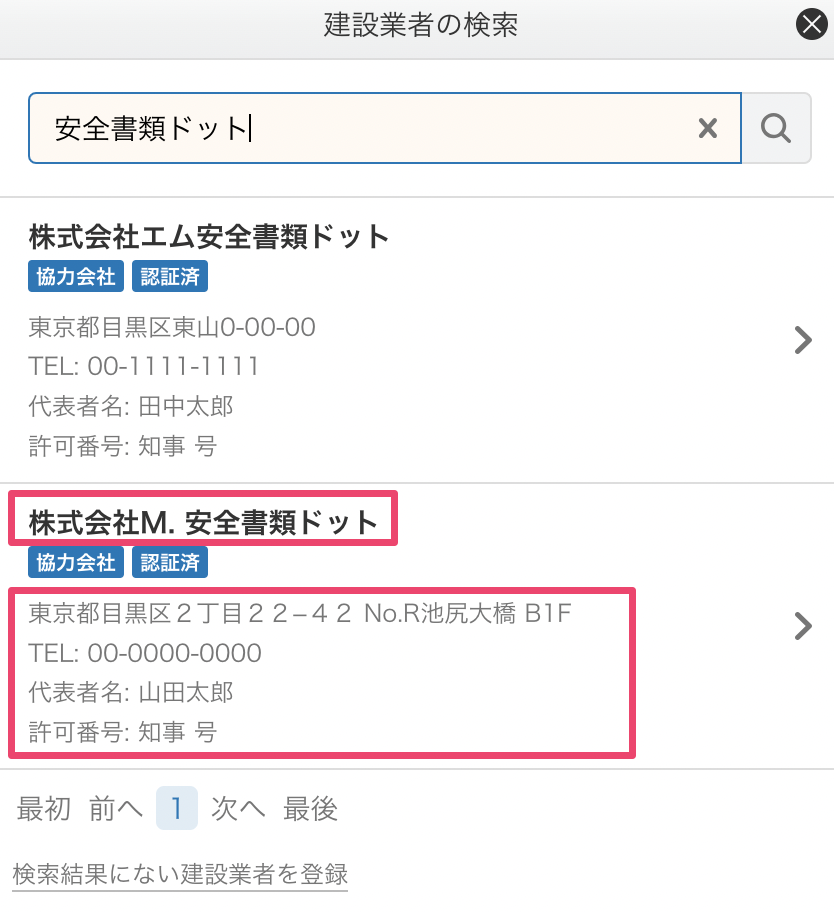834x912 pixels.
Task: Click address 東京都目黒区東山0-00-00
Action: pyautogui.click(x=172, y=327)
